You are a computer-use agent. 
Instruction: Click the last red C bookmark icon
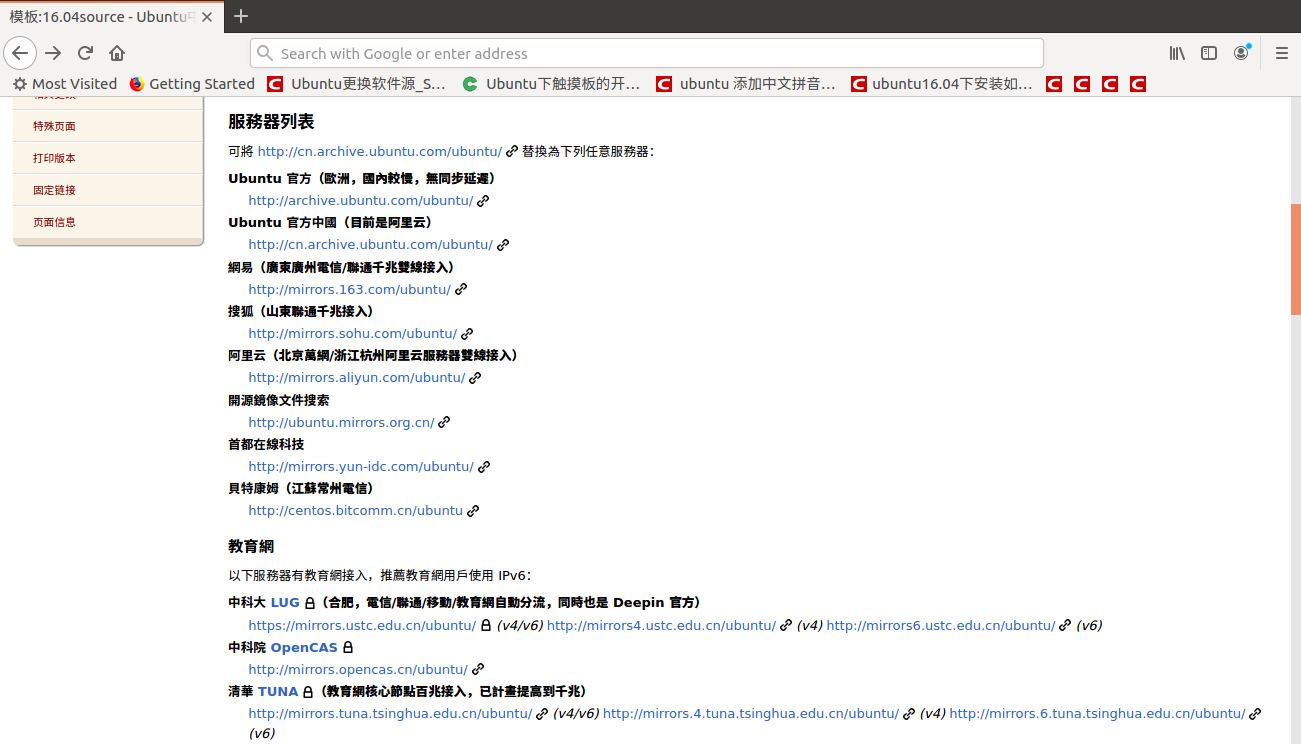pos(1138,84)
